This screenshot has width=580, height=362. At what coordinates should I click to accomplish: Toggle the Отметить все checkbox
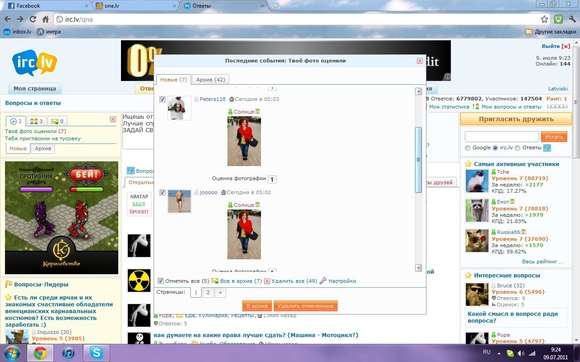point(161,281)
